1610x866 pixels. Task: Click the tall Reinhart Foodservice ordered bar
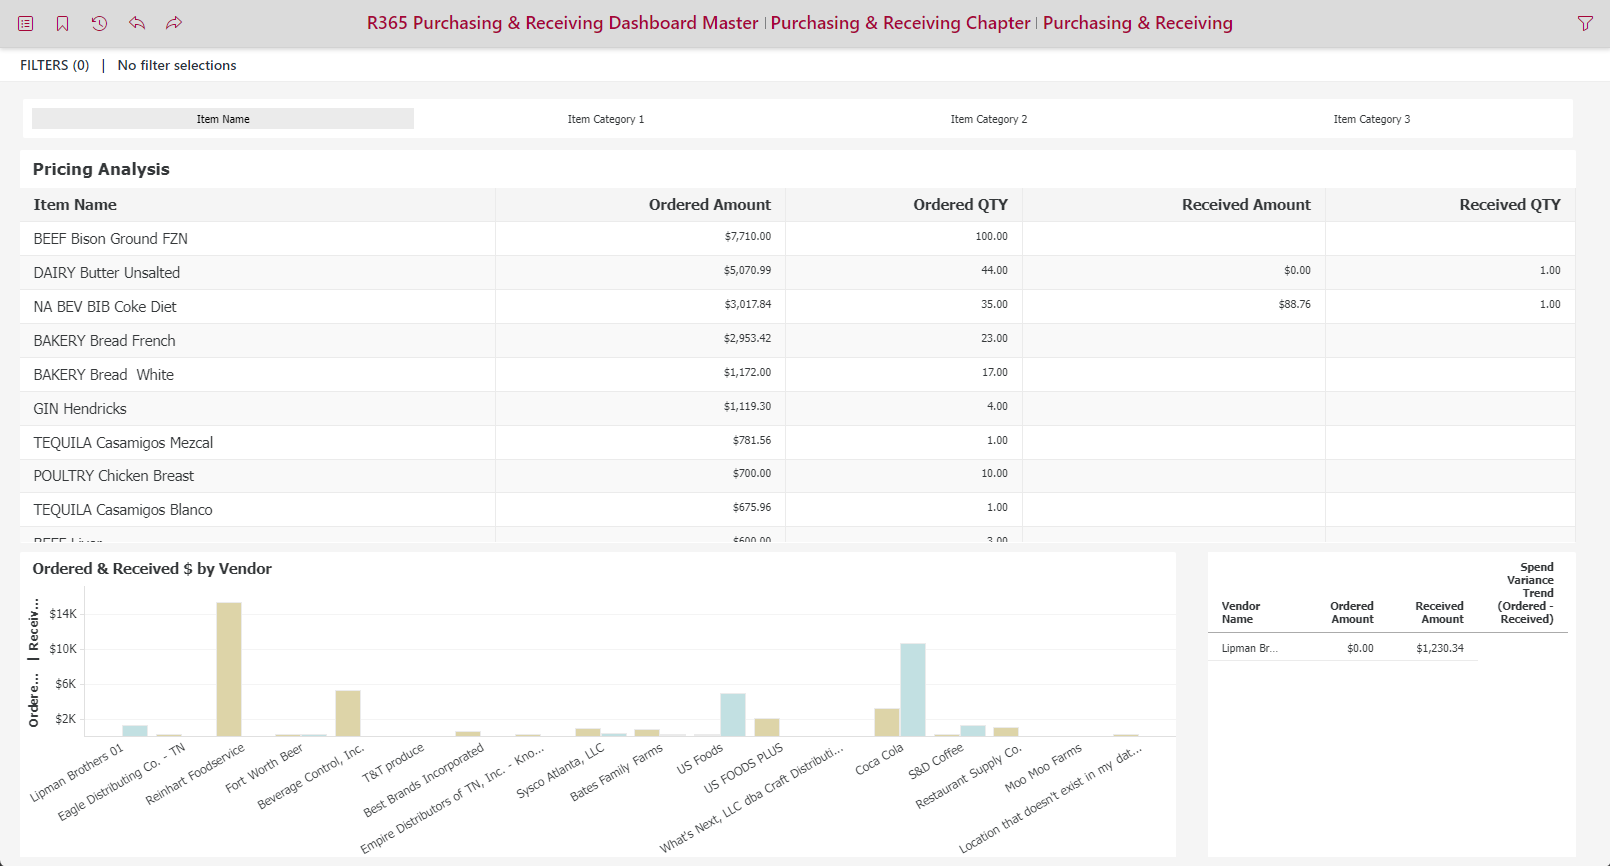point(229,669)
